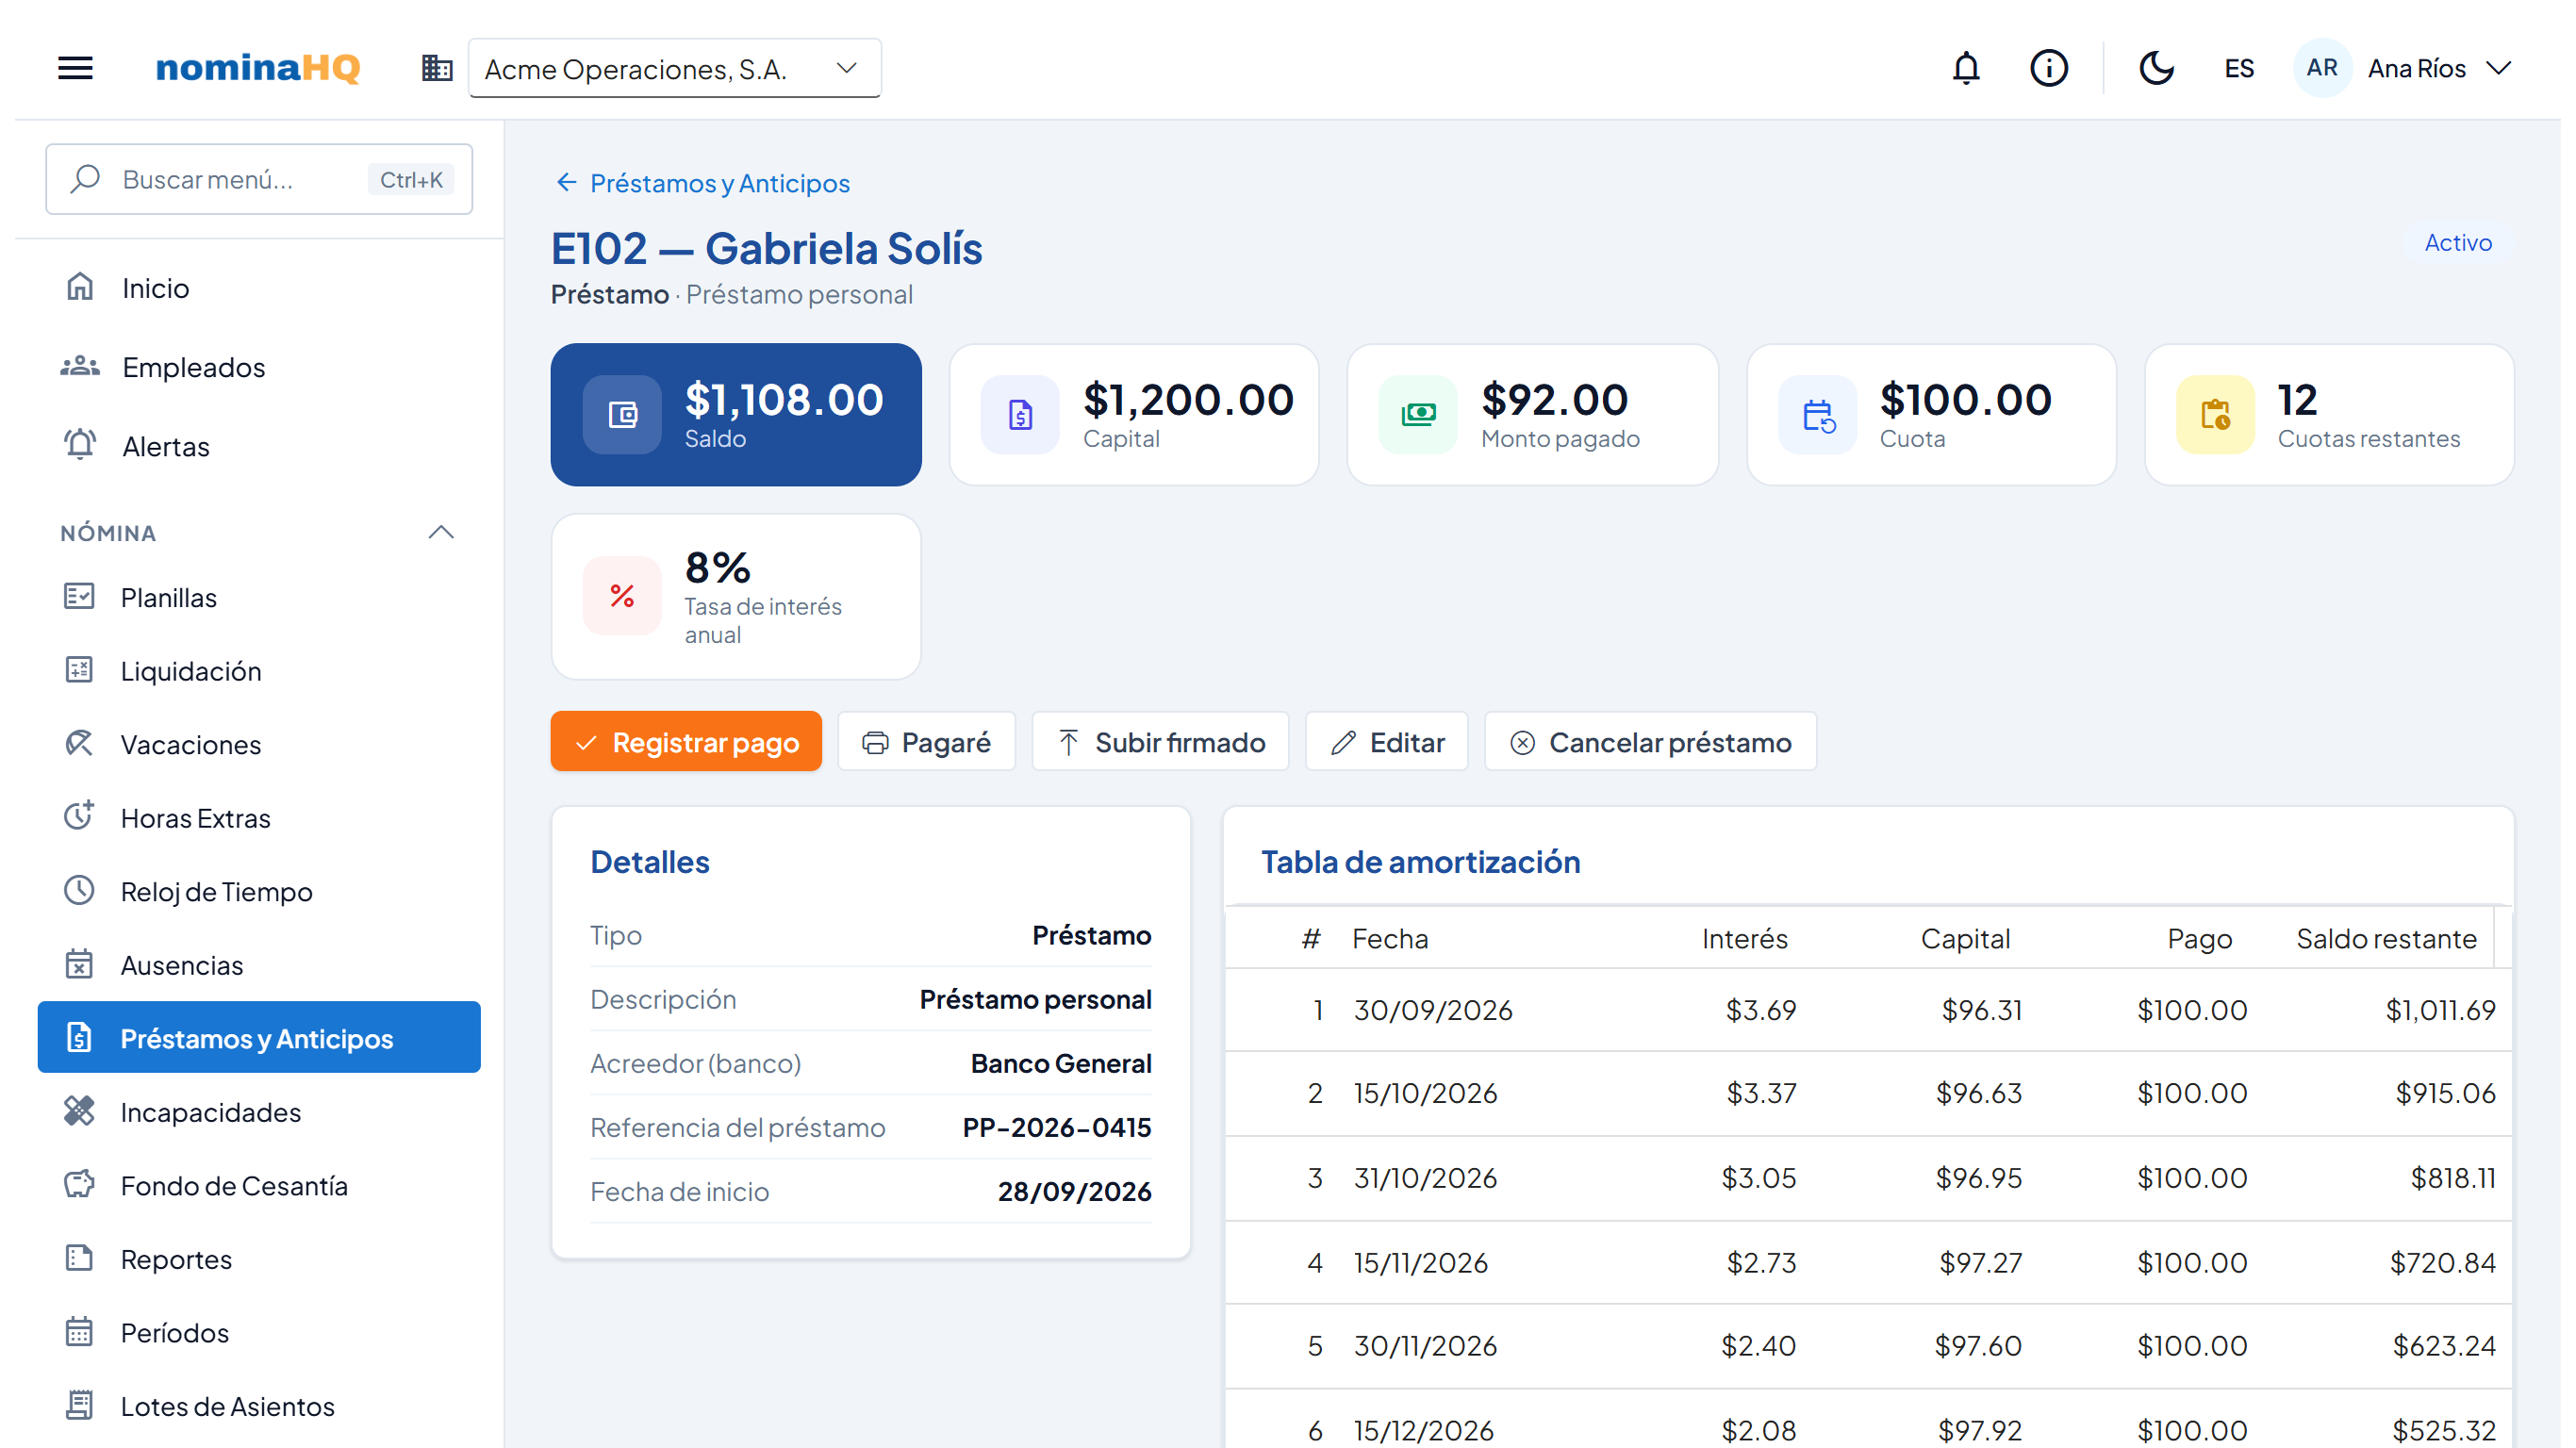Select Préstamos y Anticipos sidebar item
Screen dimensions: 2576x1448
point(259,1038)
